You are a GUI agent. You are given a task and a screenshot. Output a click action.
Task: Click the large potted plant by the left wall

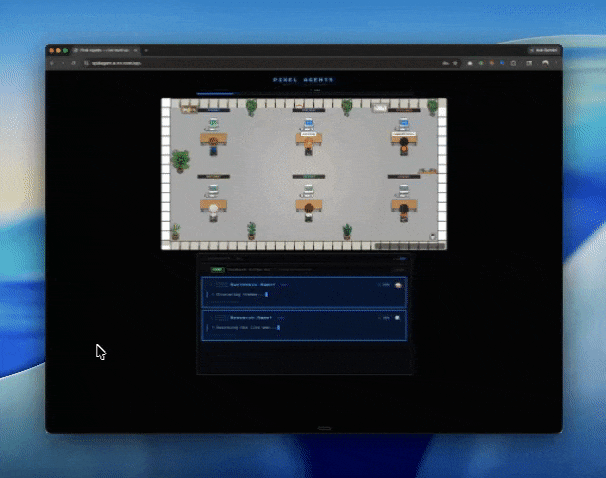click(180, 161)
